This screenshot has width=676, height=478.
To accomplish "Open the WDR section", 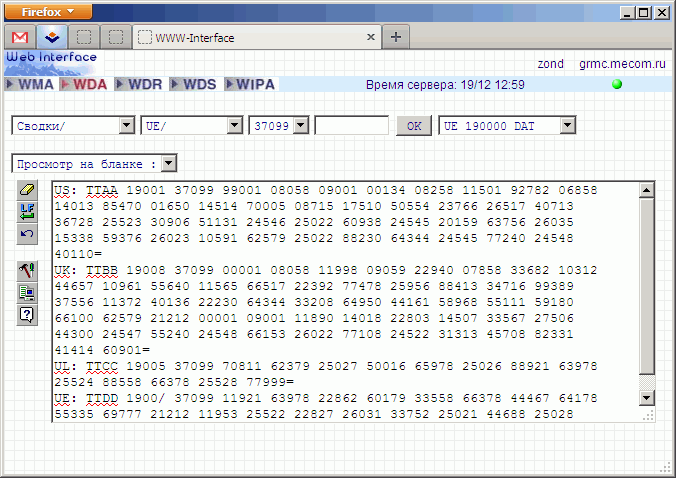I will (x=139, y=84).
